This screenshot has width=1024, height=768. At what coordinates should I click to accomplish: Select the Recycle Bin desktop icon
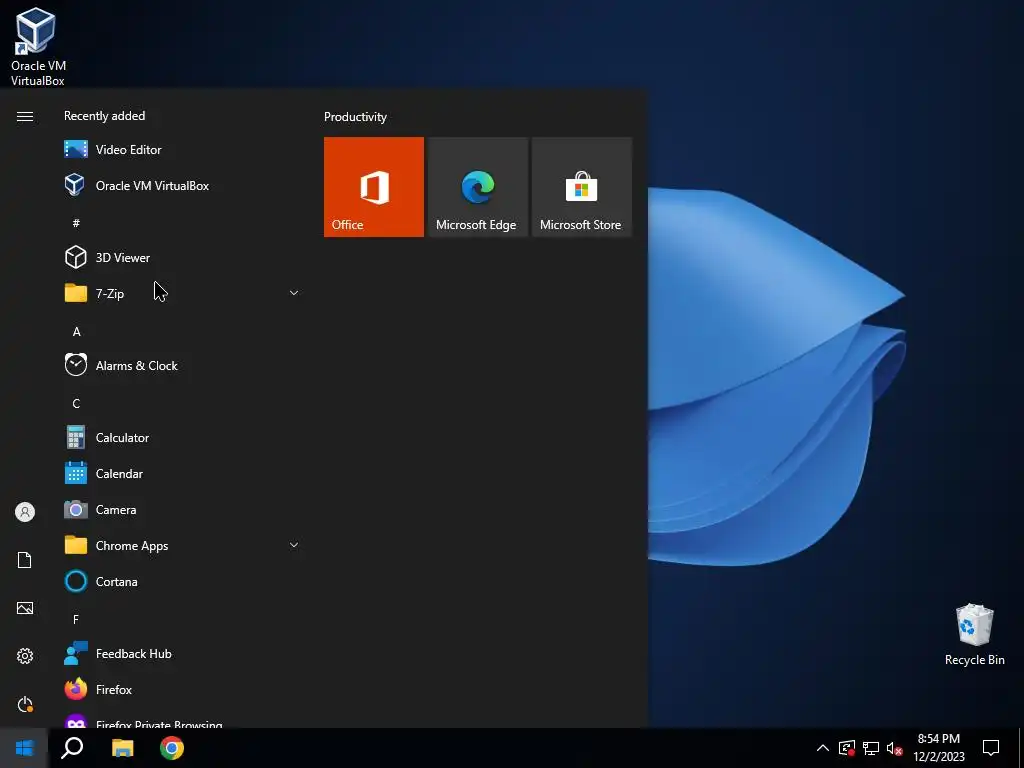coord(974,634)
